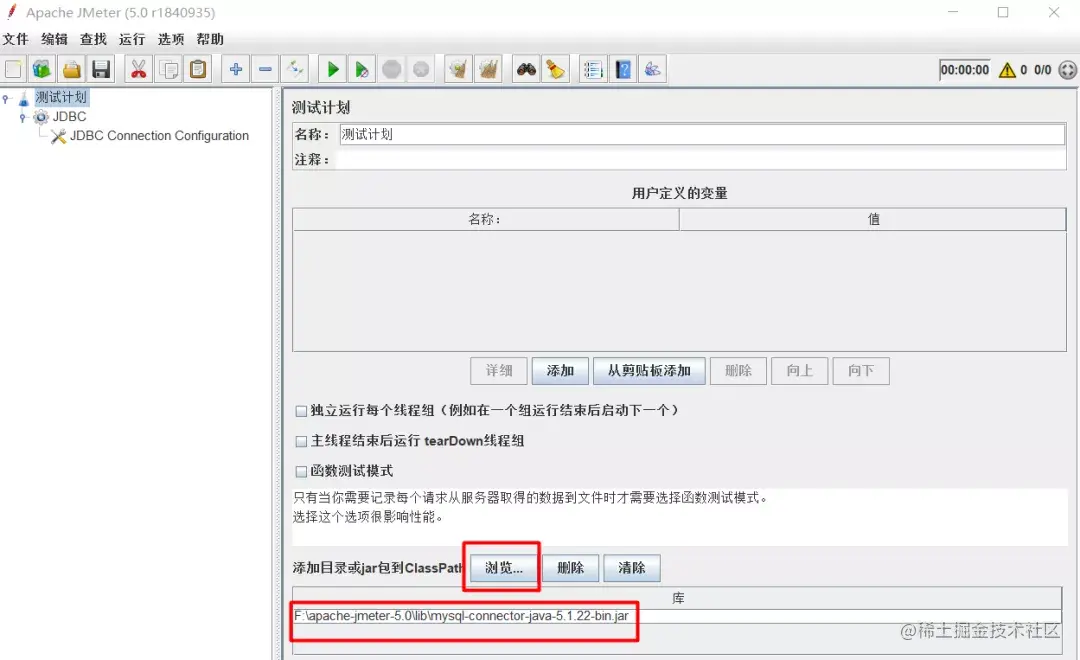Click the disabled 向上 button

(x=800, y=371)
